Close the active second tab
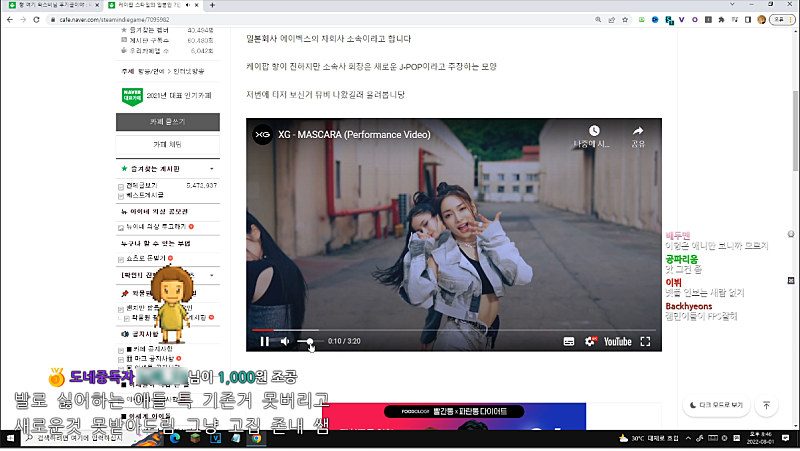 click(x=196, y=5)
